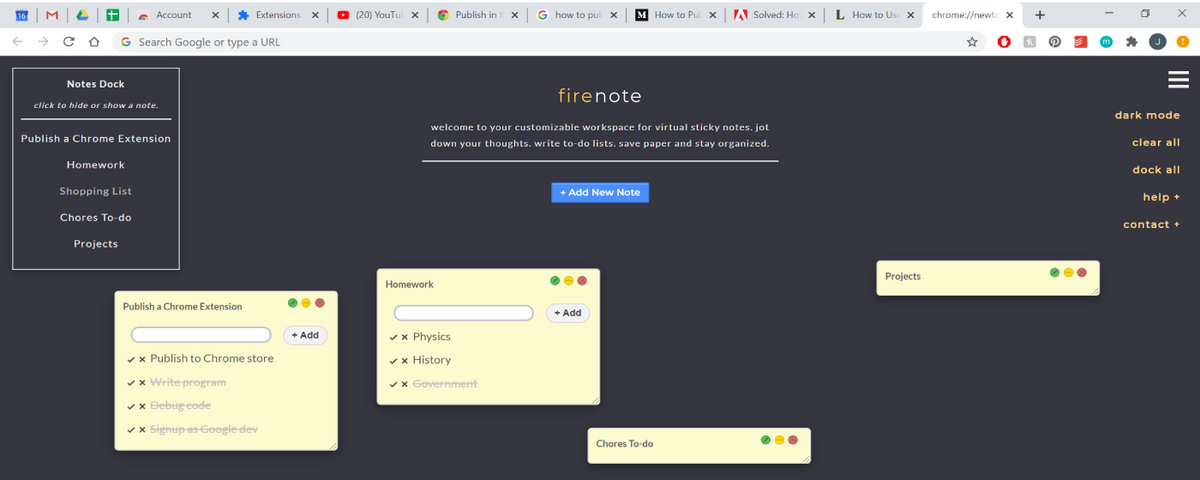Focus the Publish a Chrome Extension text field
This screenshot has height=480, width=1200.
coord(201,335)
